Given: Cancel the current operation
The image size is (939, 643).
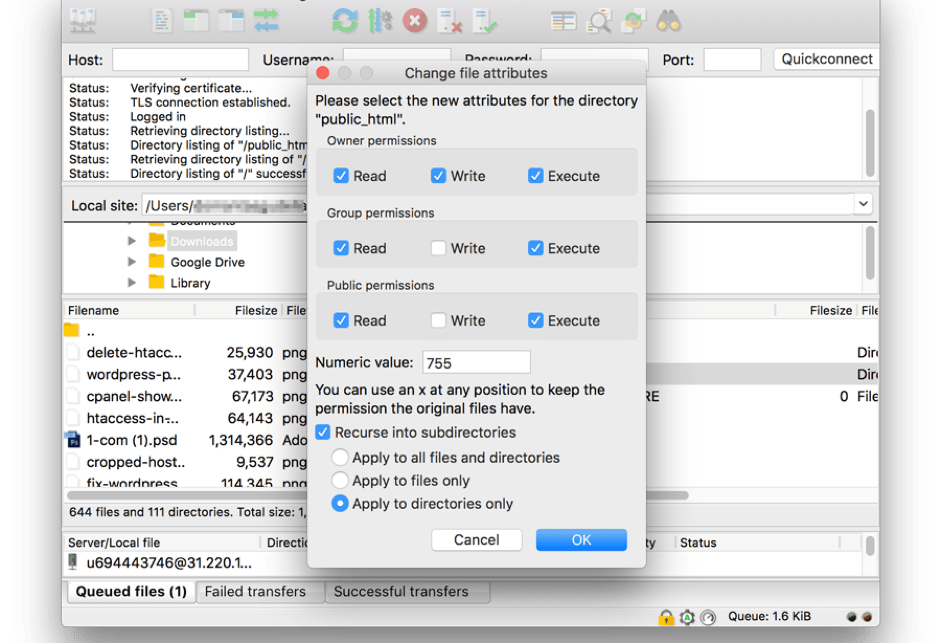Looking at the screenshot, I should pos(412,19).
